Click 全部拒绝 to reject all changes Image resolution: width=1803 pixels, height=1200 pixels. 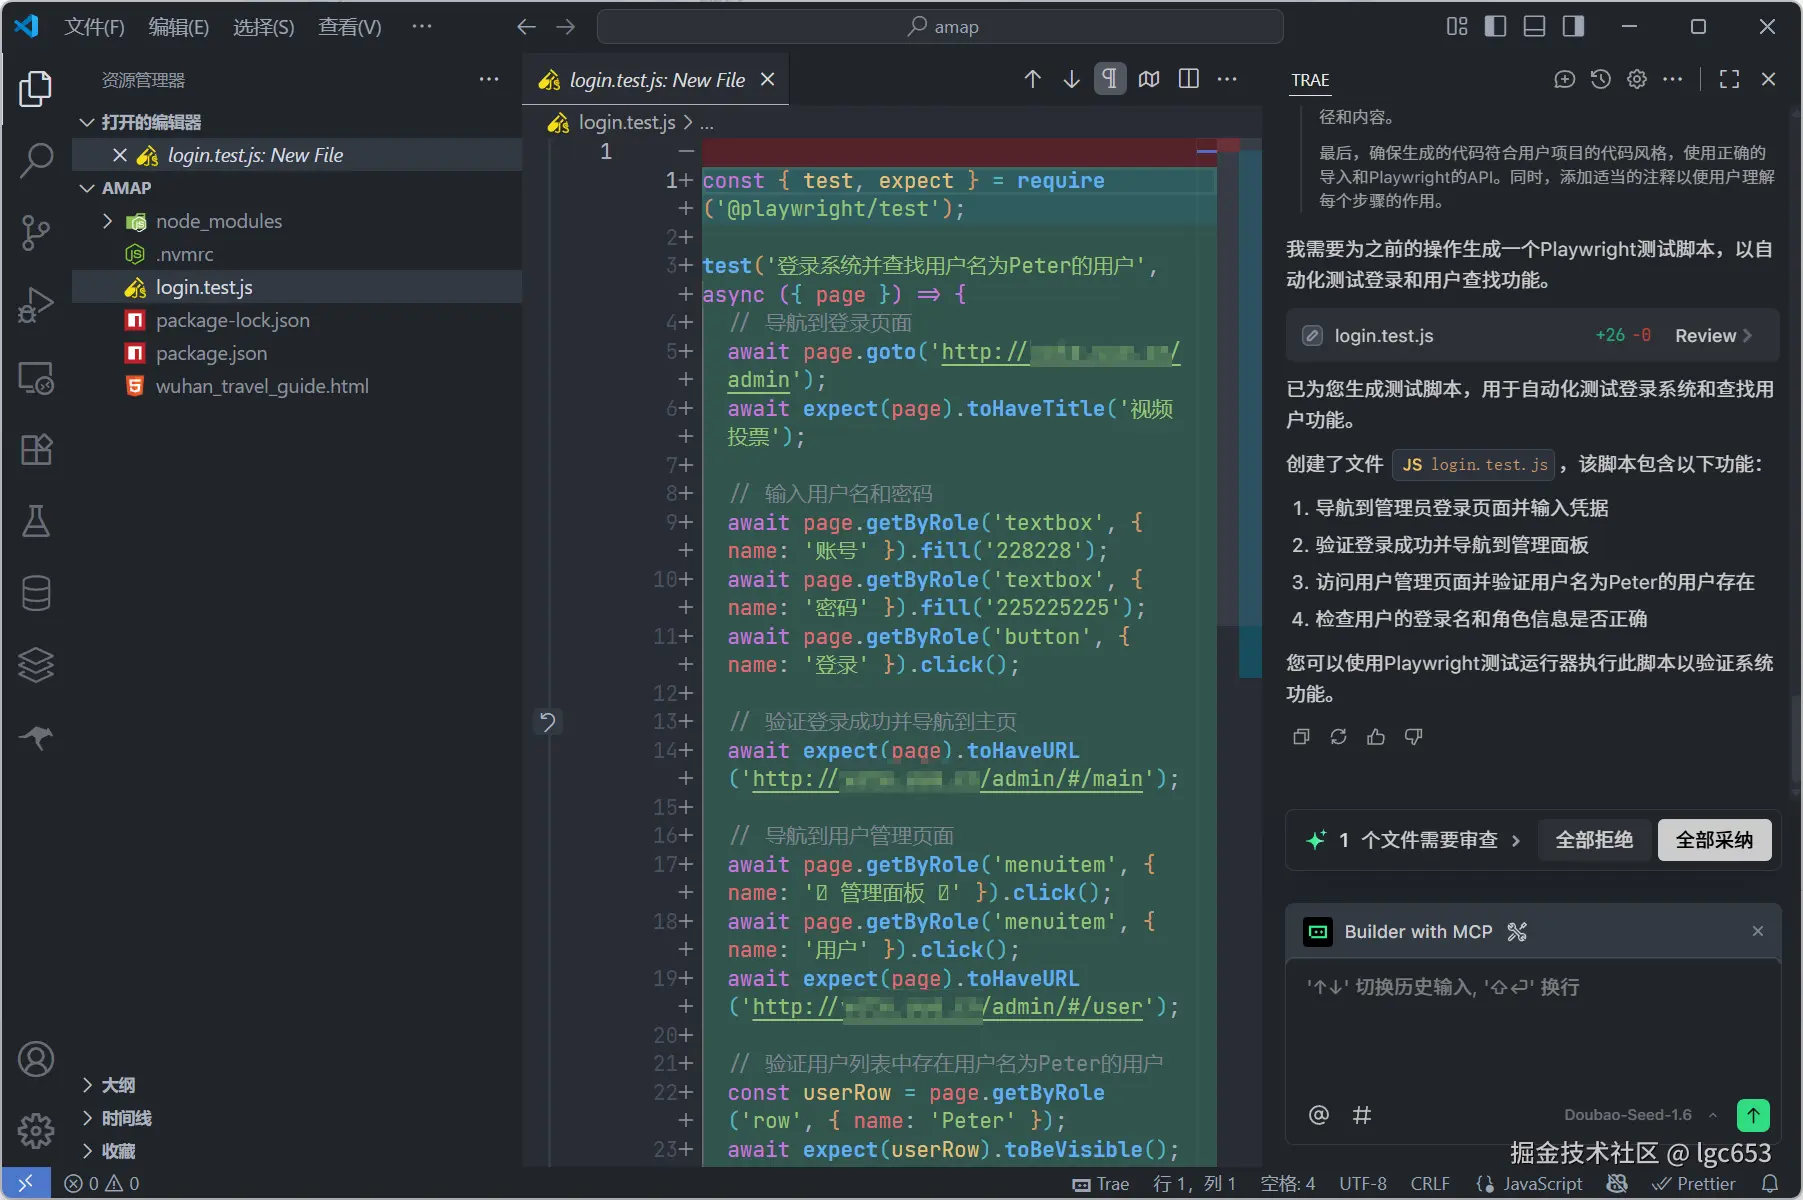pos(1594,840)
